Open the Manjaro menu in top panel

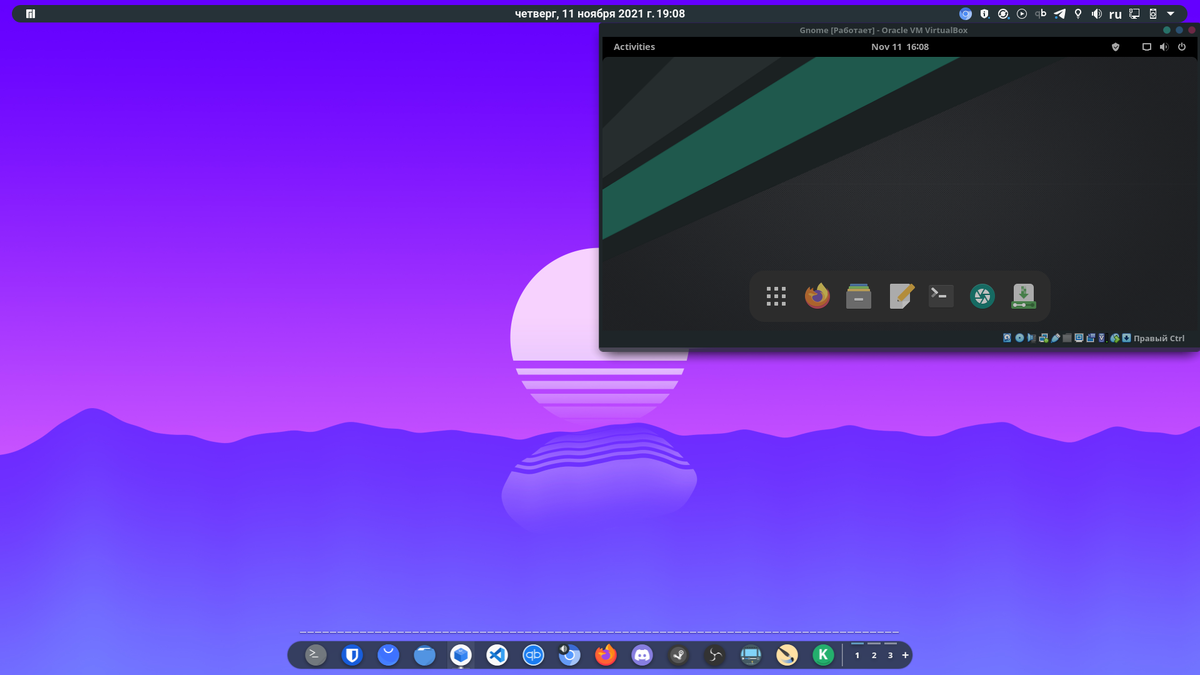[31, 14]
